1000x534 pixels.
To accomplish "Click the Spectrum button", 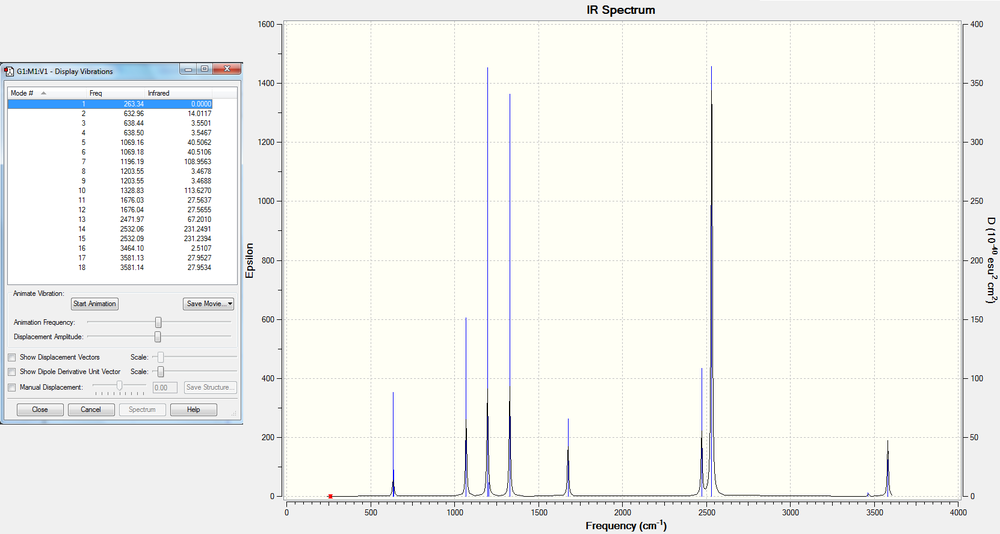I will [142, 410].
